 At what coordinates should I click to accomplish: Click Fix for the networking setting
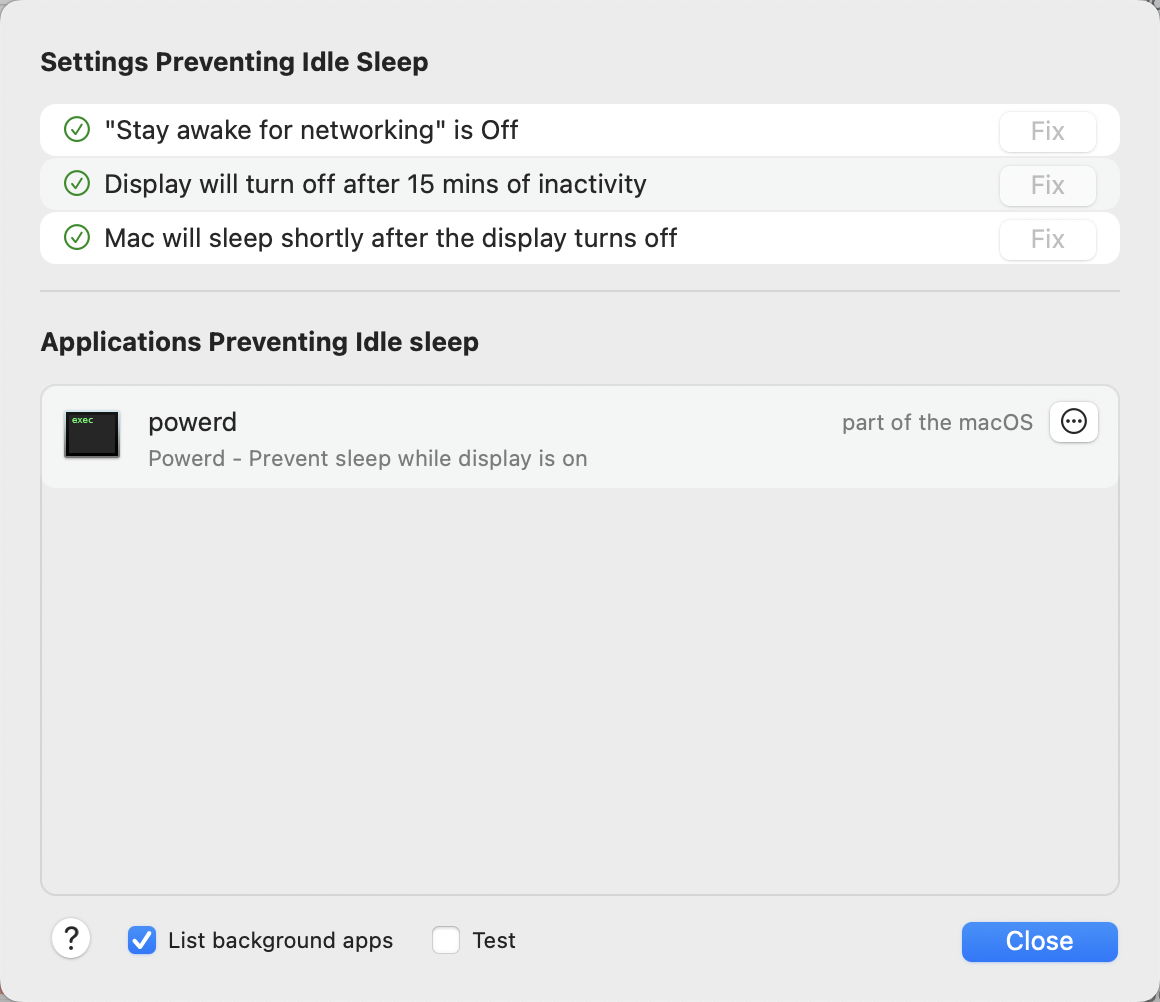coord(1047,131)
